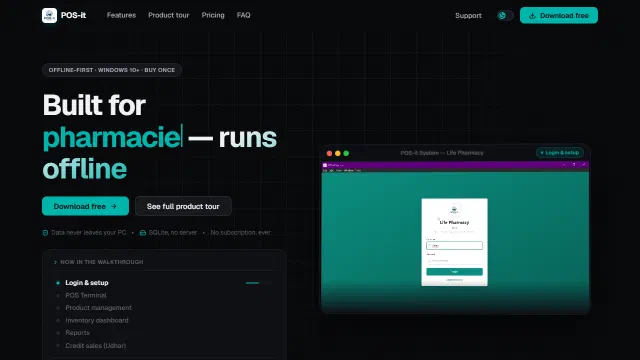
Task: Click No subscription, ever text
Action: [240, 232]
